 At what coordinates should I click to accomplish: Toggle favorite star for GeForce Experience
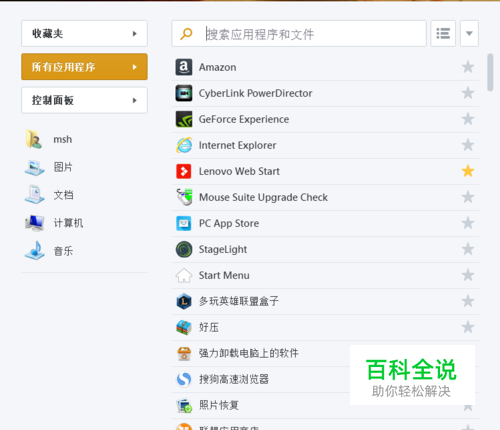[468, 119]
